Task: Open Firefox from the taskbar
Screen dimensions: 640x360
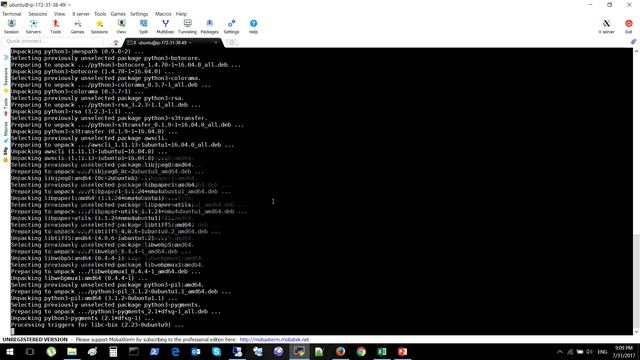Action: [x=340, y=351]
